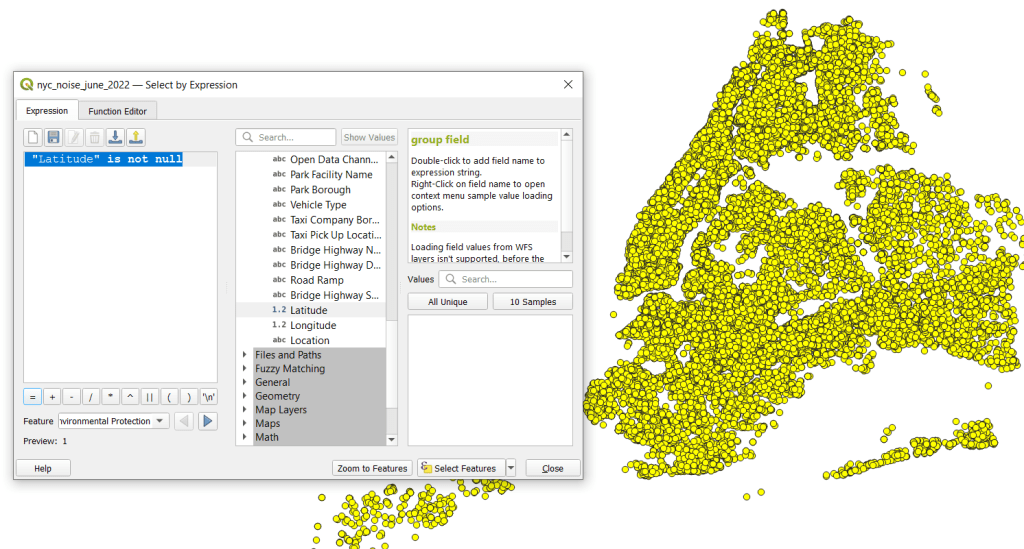Open the Select Features options arrow

point(511,468)
